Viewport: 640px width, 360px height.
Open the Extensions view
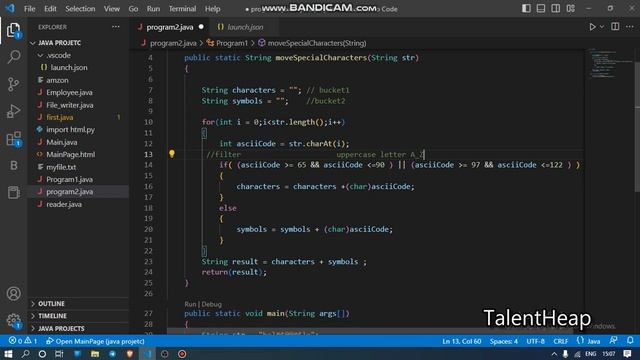[13, 139]
